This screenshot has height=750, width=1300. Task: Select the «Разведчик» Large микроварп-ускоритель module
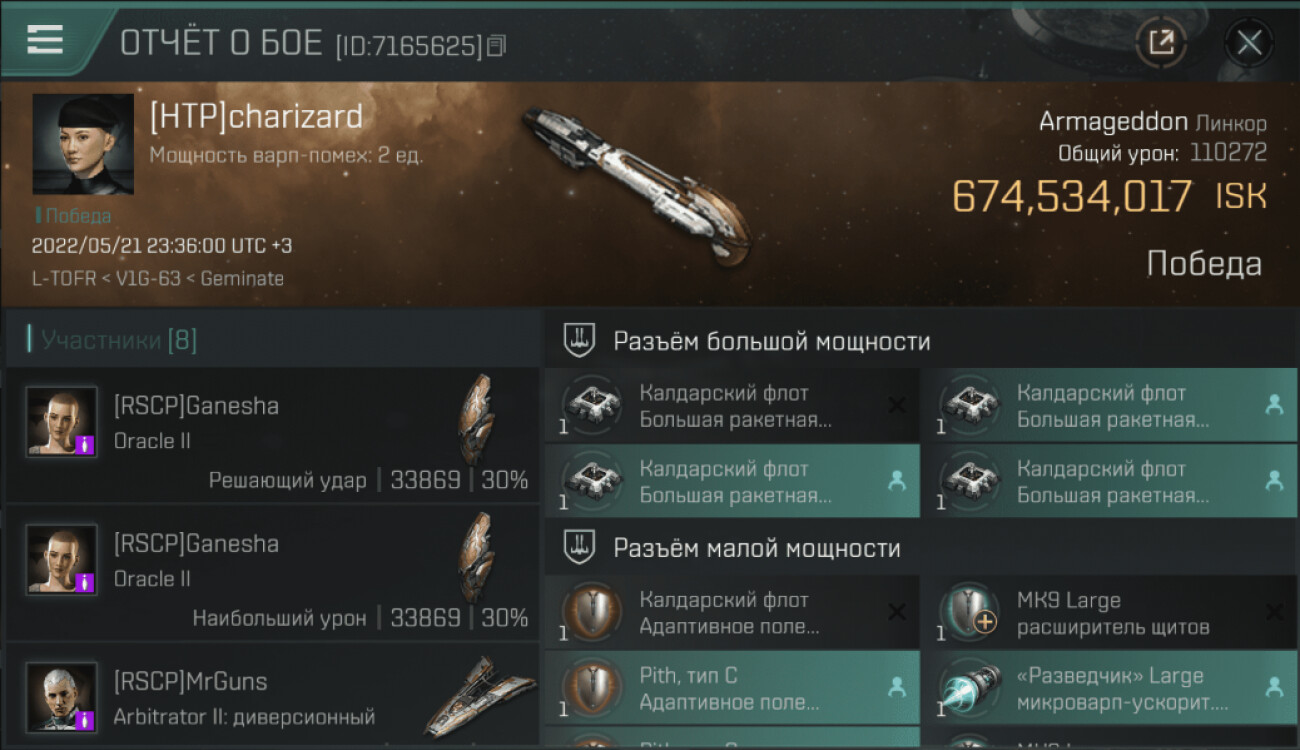[1110, 688]
